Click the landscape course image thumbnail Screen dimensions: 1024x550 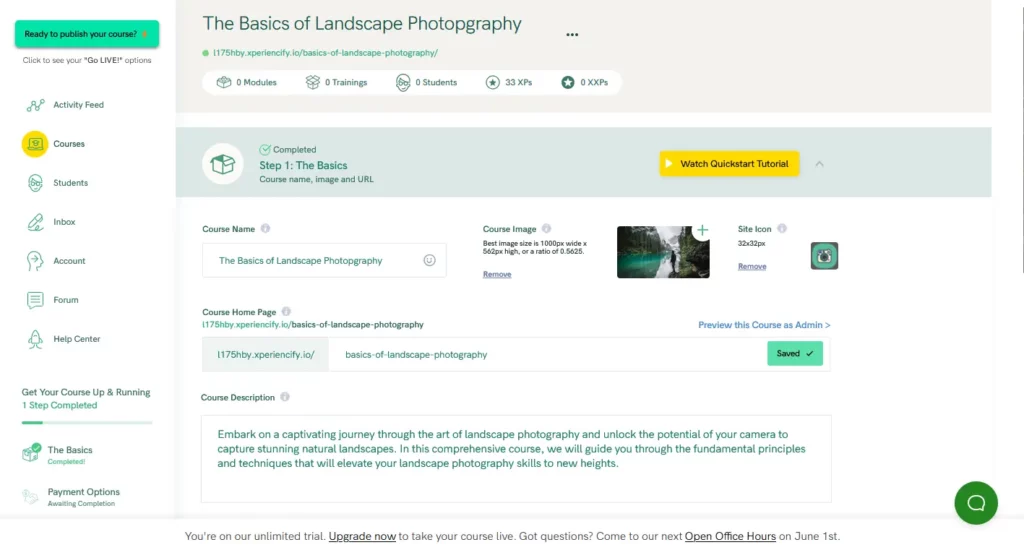663,252
